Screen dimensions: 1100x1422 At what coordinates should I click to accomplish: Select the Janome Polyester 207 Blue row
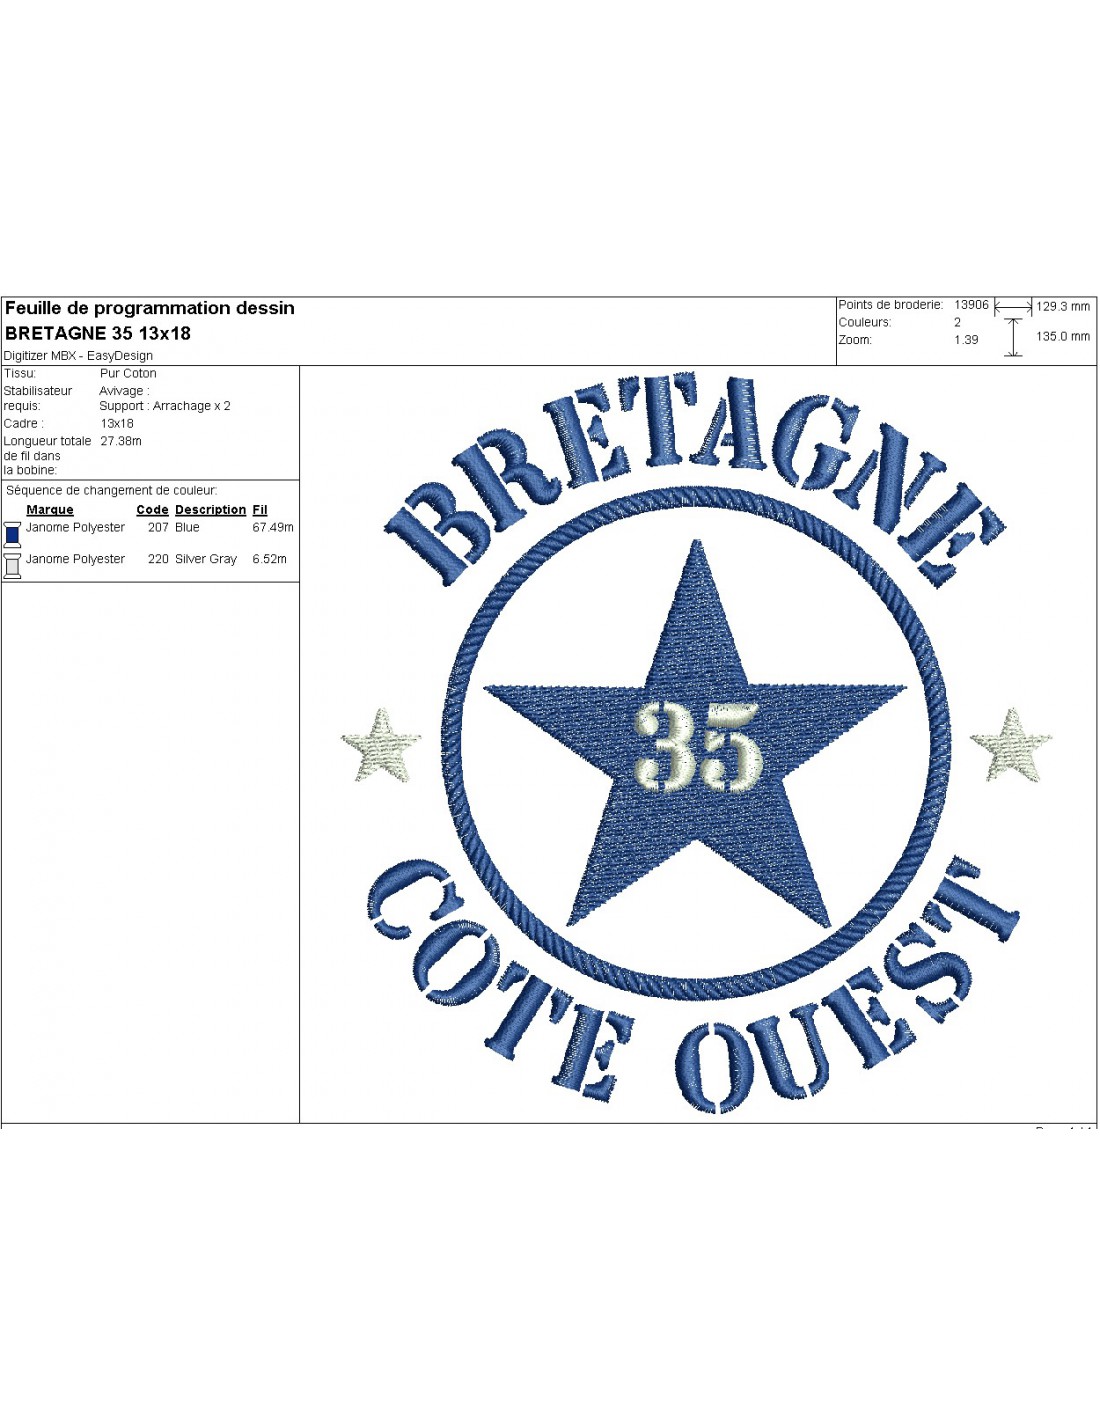coord(150,528)
